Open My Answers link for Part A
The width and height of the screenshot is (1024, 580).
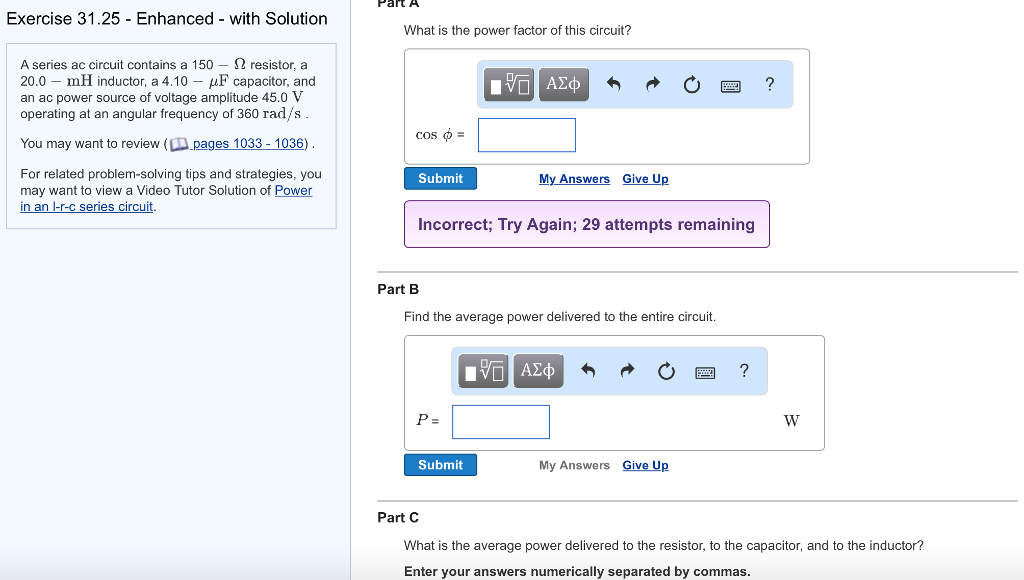click(574, 179)
